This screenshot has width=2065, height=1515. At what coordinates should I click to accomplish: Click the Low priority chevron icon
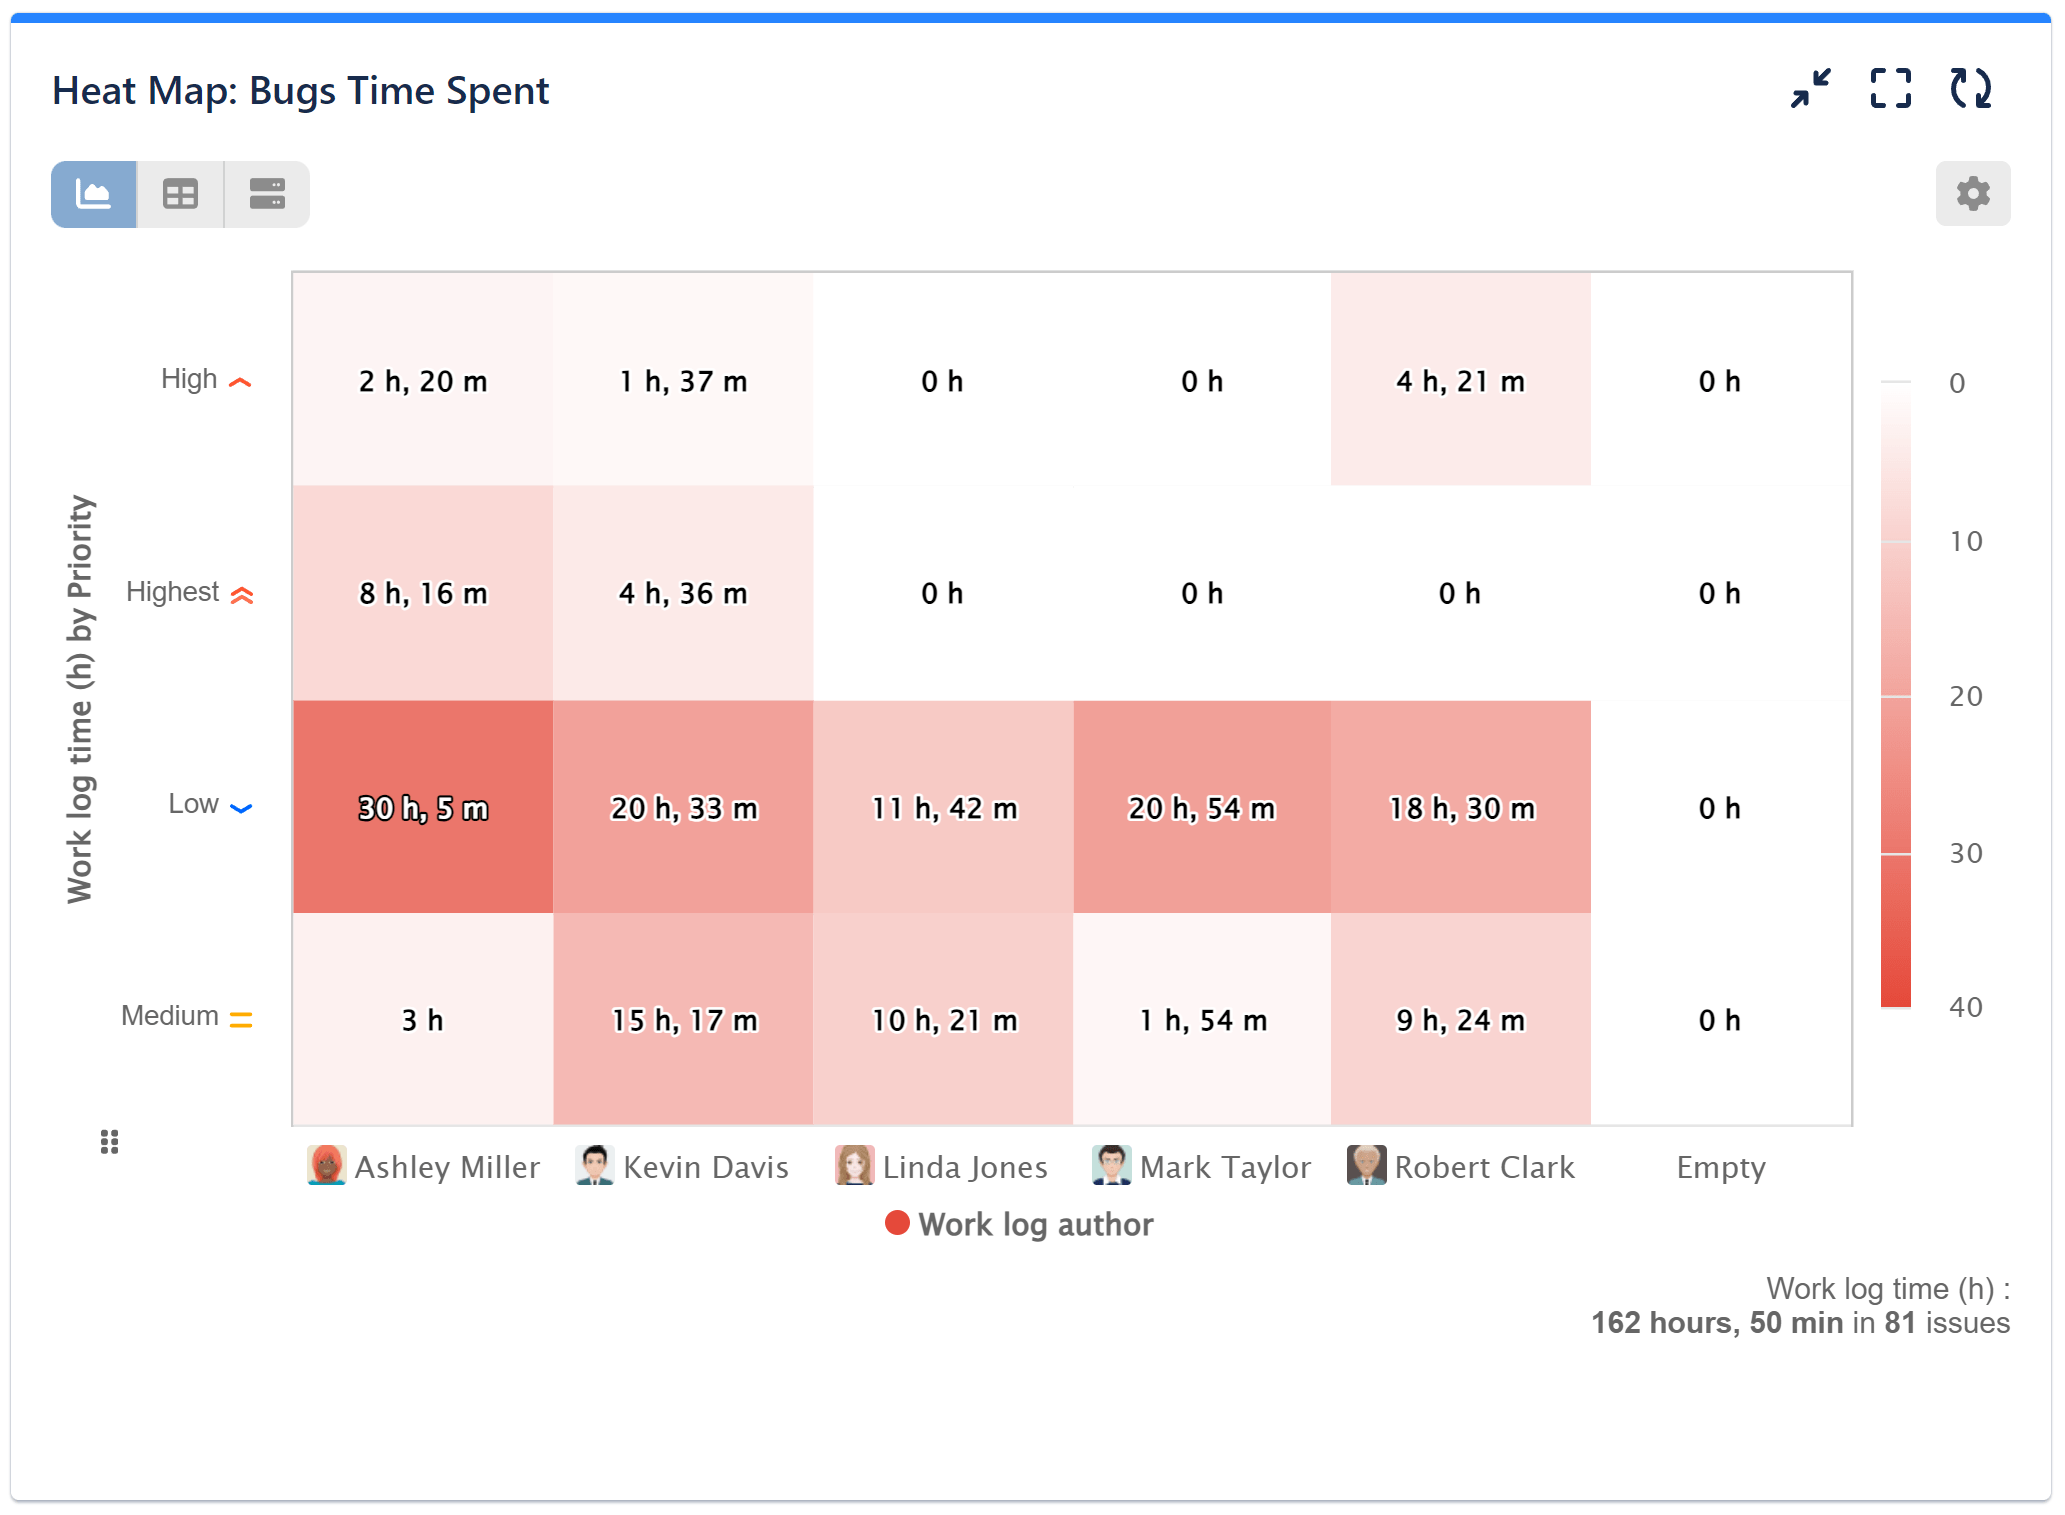(240, 806)
